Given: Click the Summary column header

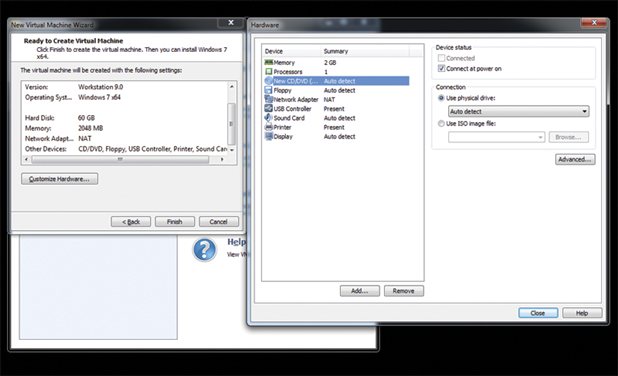Looking at the screenshot, I should 365,51.
